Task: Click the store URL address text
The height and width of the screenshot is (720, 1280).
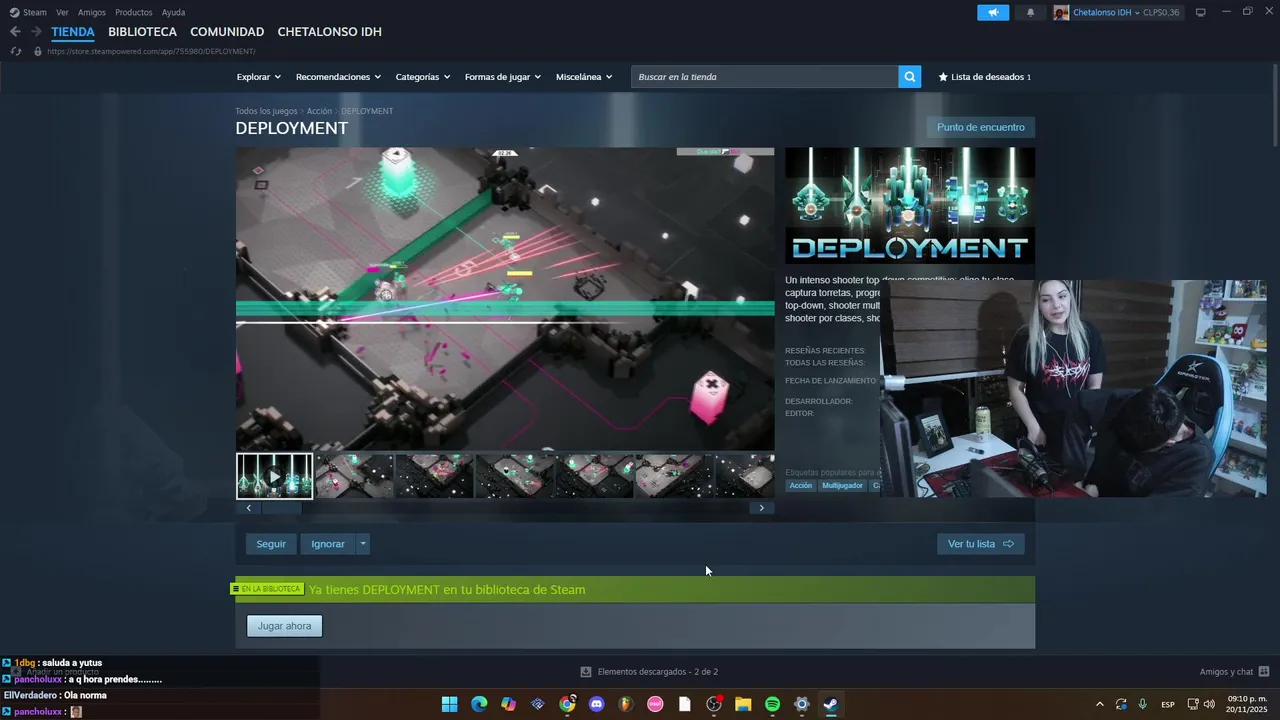Action: coord(151,51)
